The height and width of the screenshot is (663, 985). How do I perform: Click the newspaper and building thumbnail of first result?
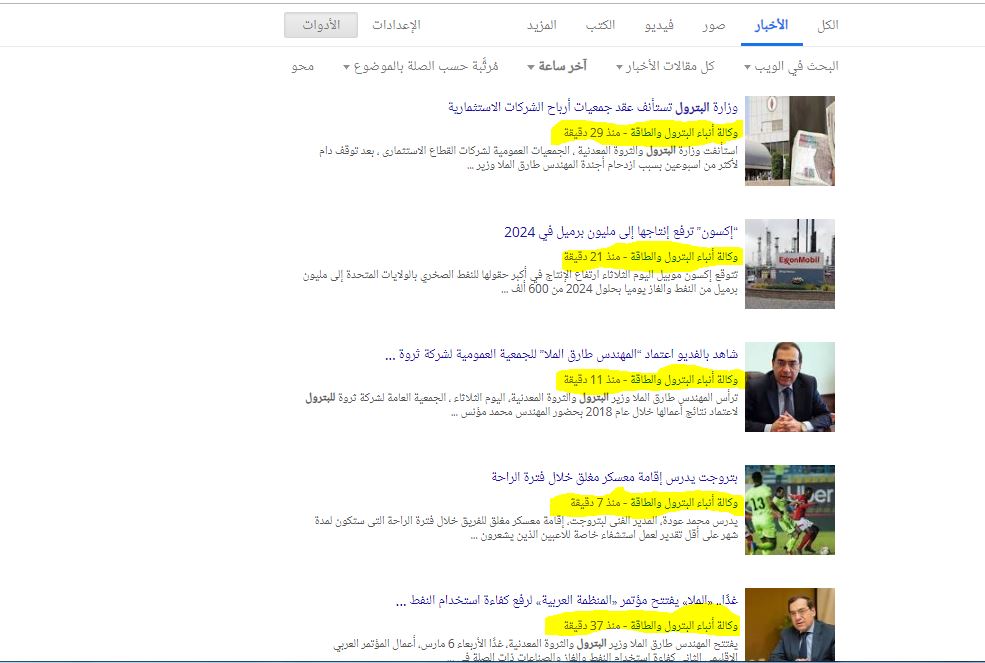pyautogui.click(x=790, y=141)
